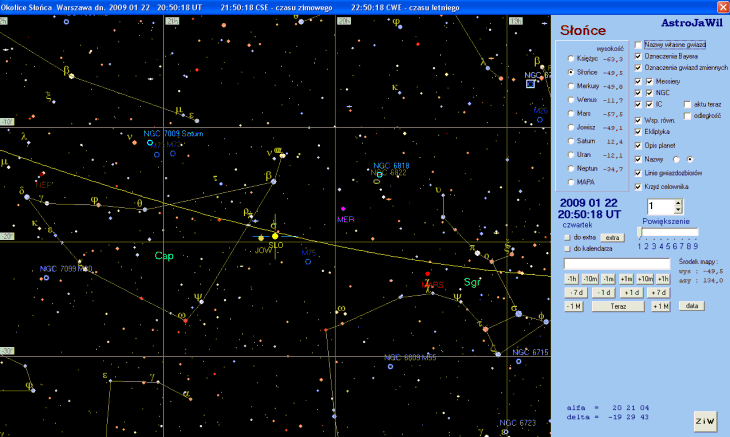This screenshot has height=437, width=730.
Task: Decrease magnification with the stepper down arrow
Action: 678,210
